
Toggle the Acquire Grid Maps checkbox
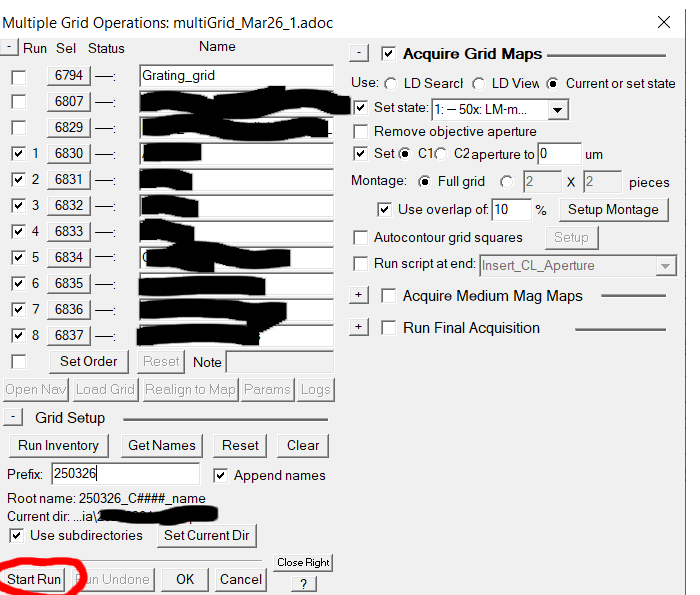coord(388,54)
